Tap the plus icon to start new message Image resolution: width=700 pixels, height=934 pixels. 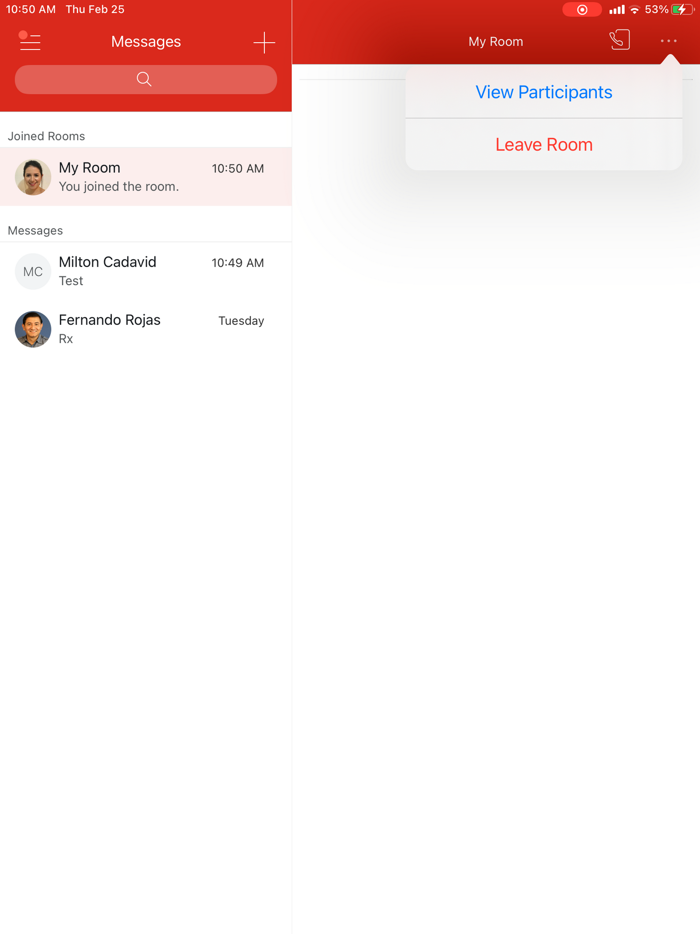point(264,42)
